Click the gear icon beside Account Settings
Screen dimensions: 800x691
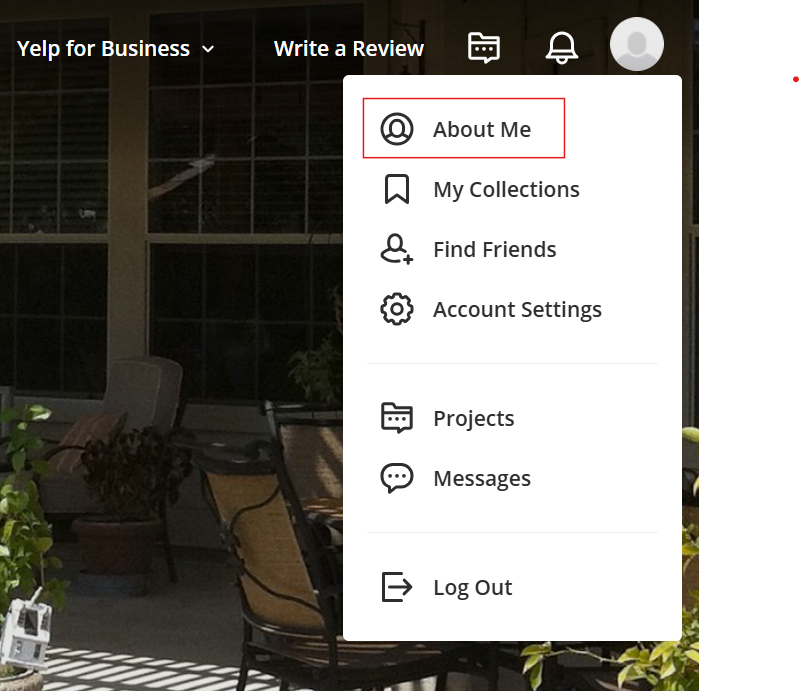pos(397,309)
